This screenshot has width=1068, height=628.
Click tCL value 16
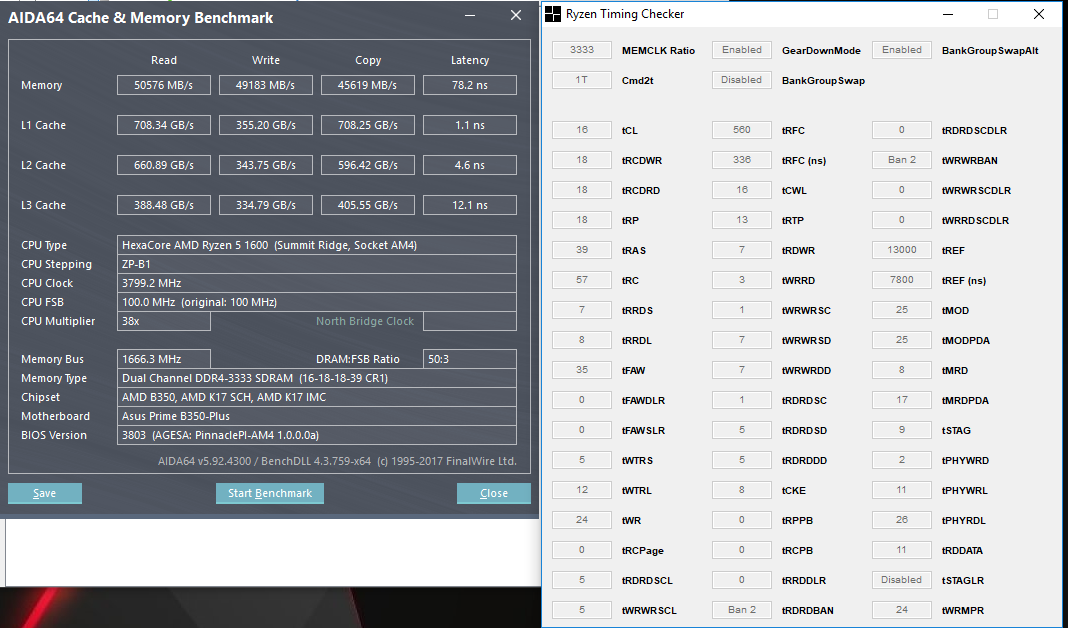(582, 130)
